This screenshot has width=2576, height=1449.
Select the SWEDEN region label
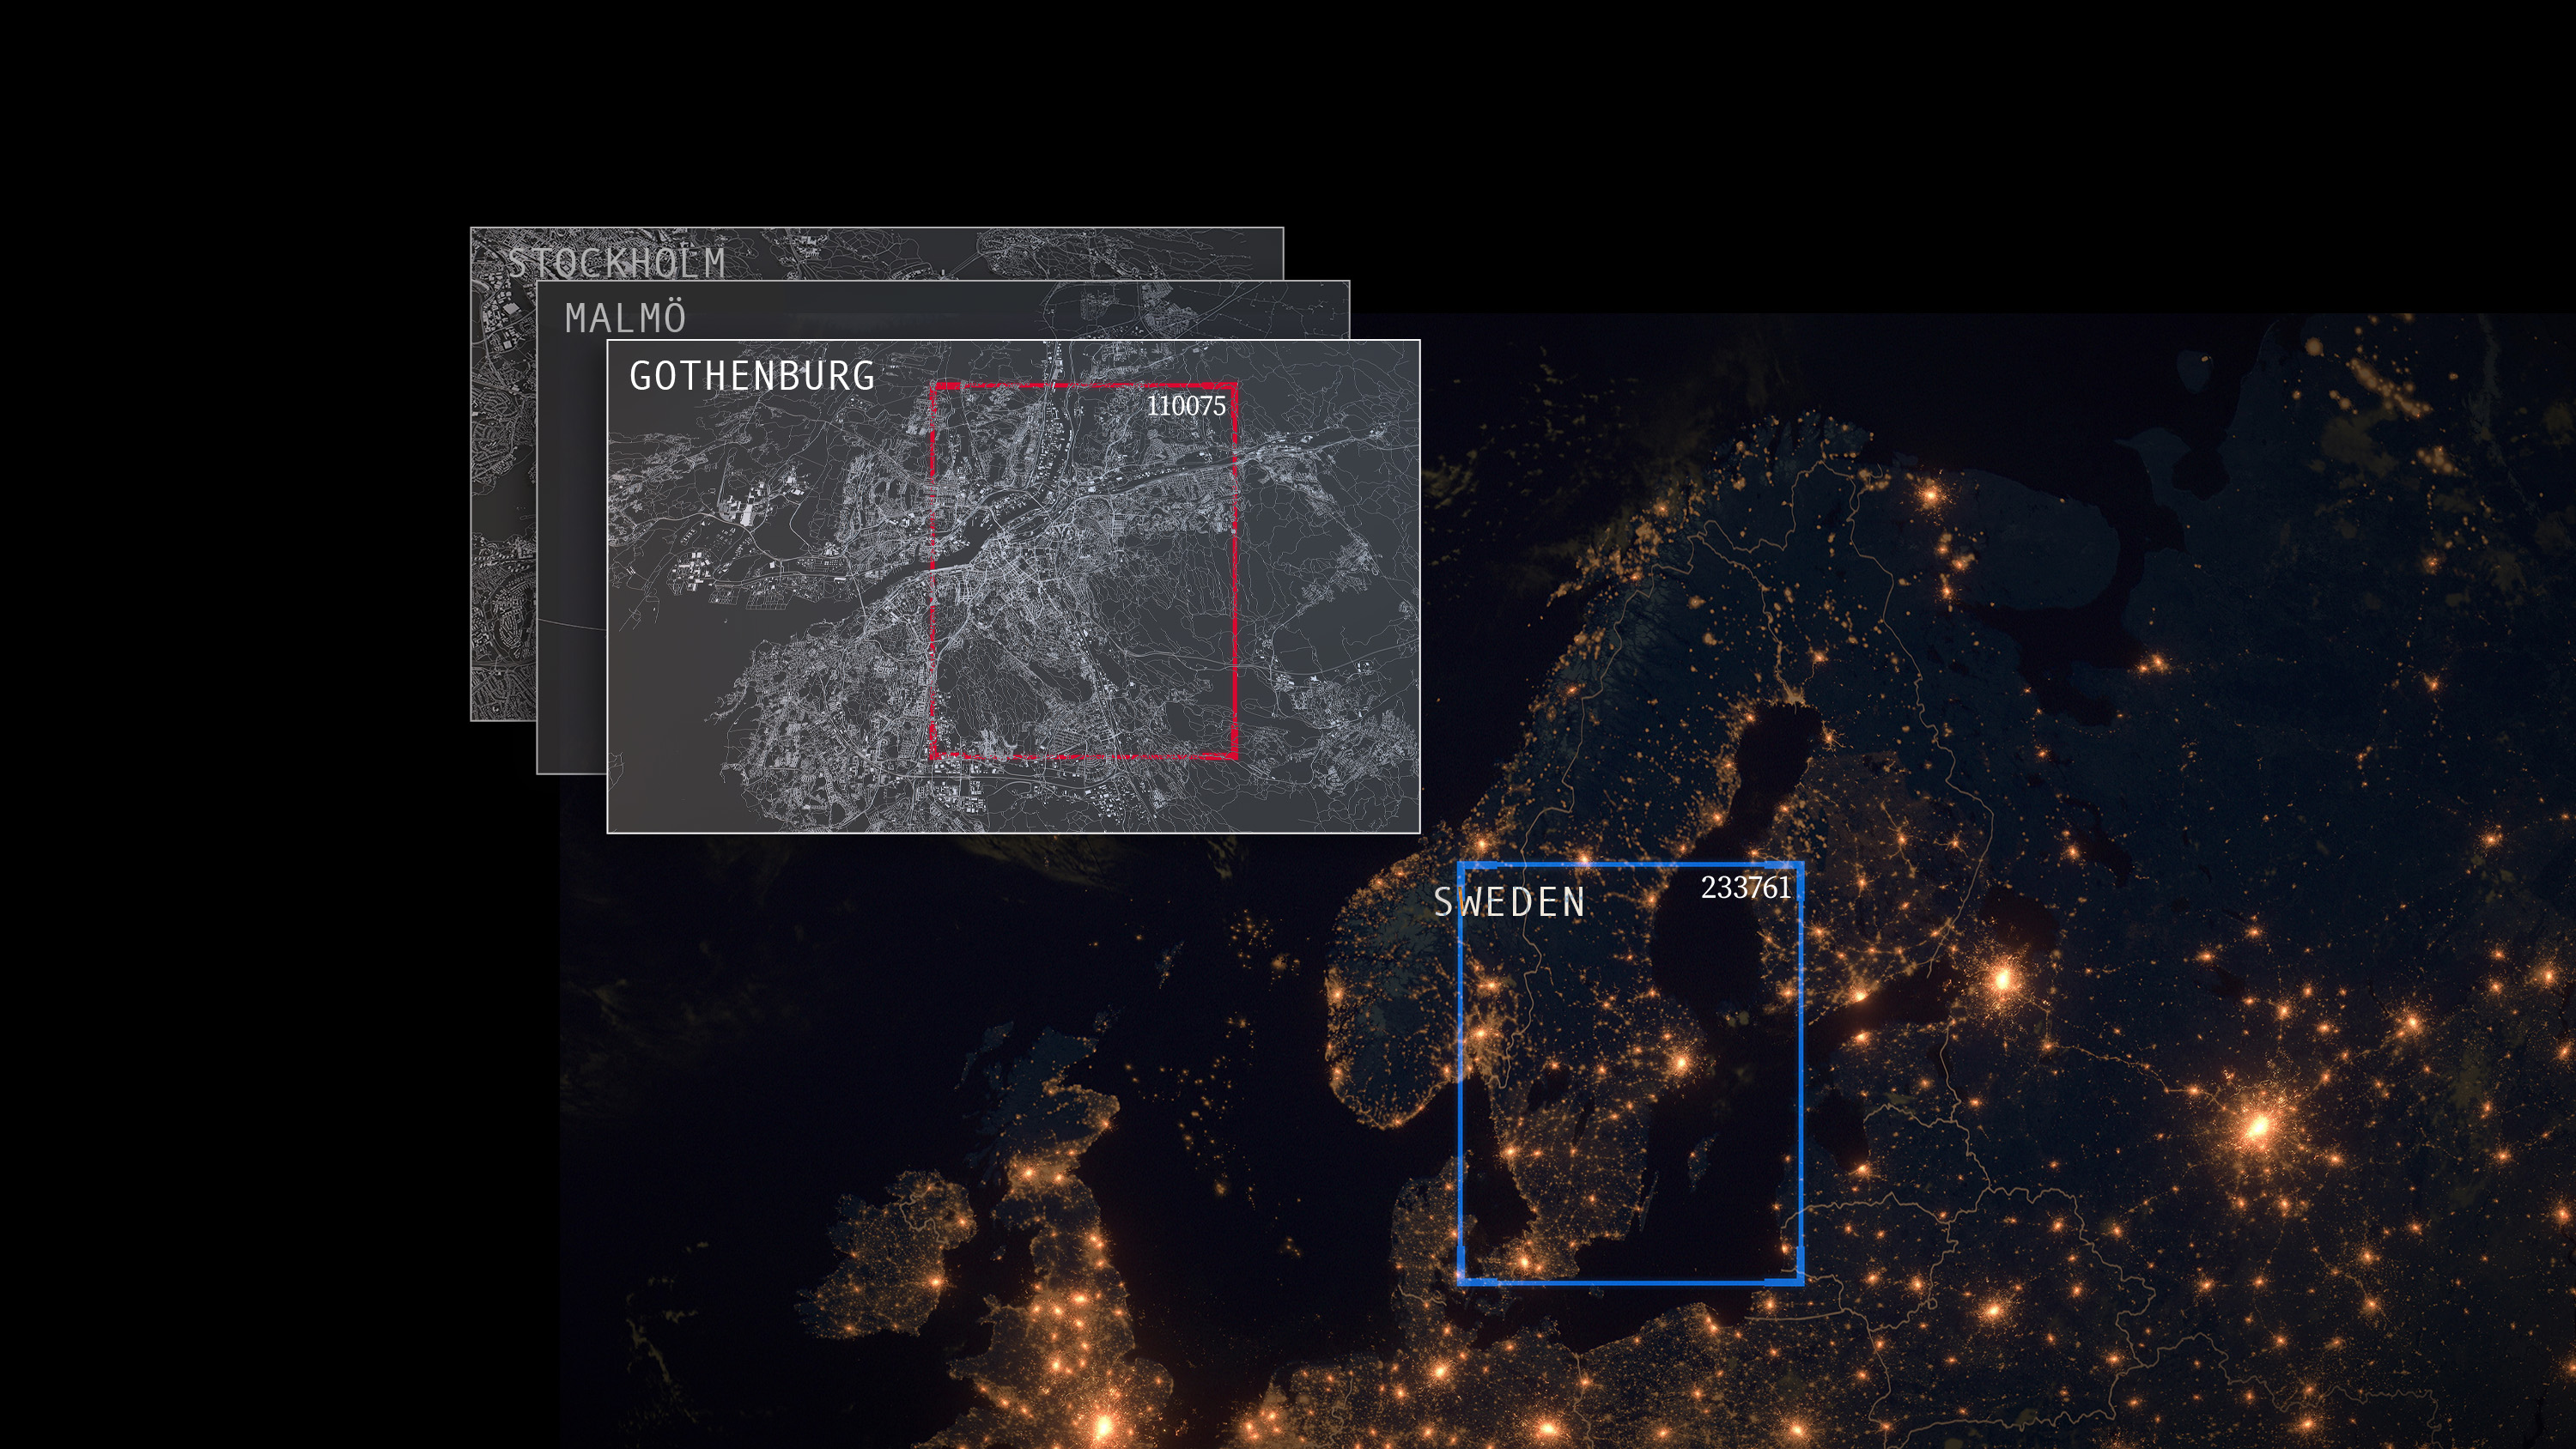(x=1509, y=903)
